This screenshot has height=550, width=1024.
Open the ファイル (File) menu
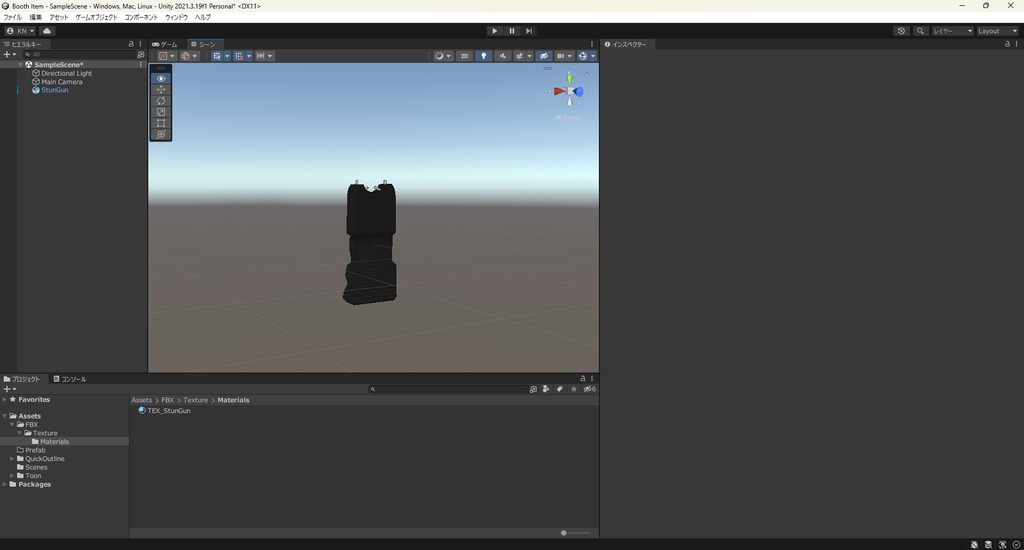[12, 18]
